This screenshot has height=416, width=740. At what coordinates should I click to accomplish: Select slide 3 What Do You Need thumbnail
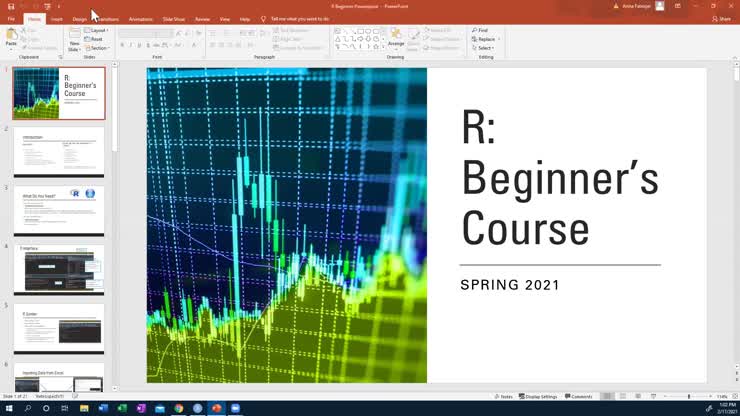59,211
